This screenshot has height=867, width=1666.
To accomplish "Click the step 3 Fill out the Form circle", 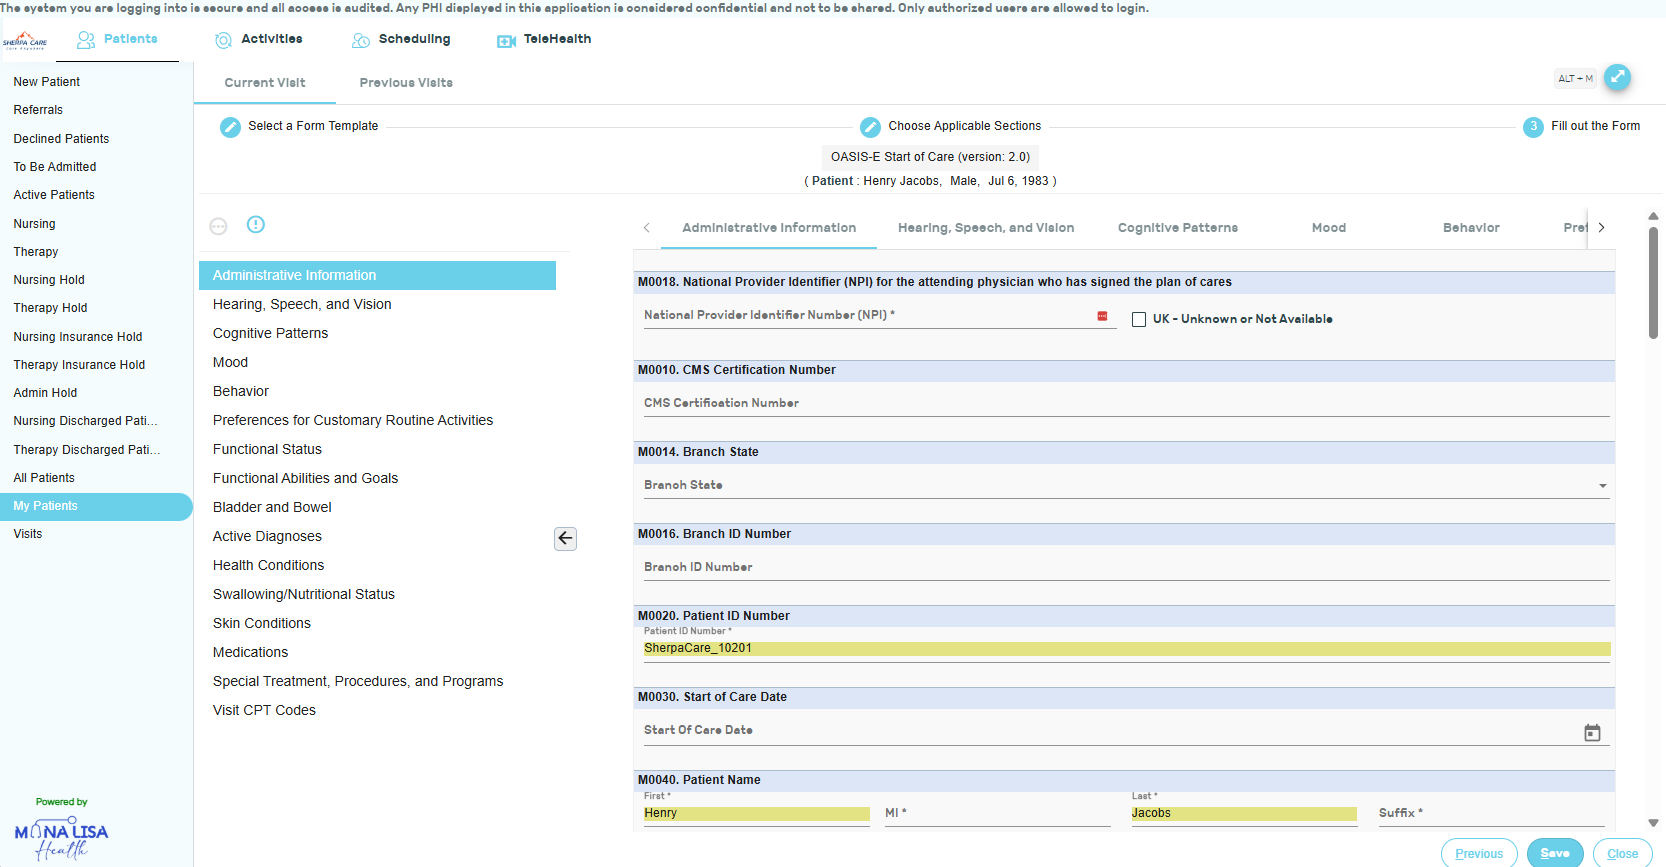I will [x=1533, y=127].
